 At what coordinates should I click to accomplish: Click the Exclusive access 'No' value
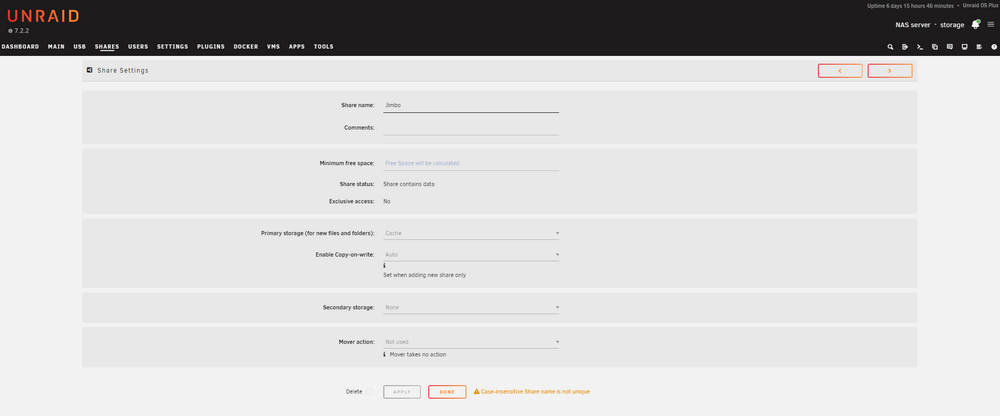(x=386, y=201)
